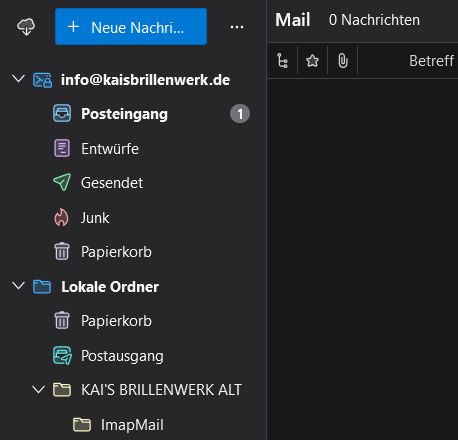Click the Junk flame icon
The width and height of the screenshot is (458, 440).
(62, 217)
